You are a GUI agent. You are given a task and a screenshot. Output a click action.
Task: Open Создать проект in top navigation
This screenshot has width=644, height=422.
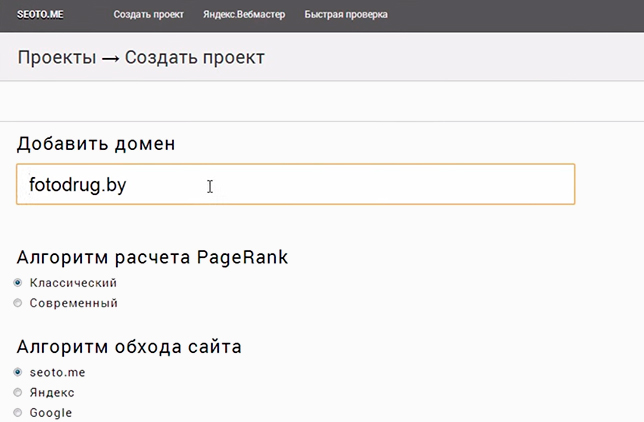click(148, 14)
